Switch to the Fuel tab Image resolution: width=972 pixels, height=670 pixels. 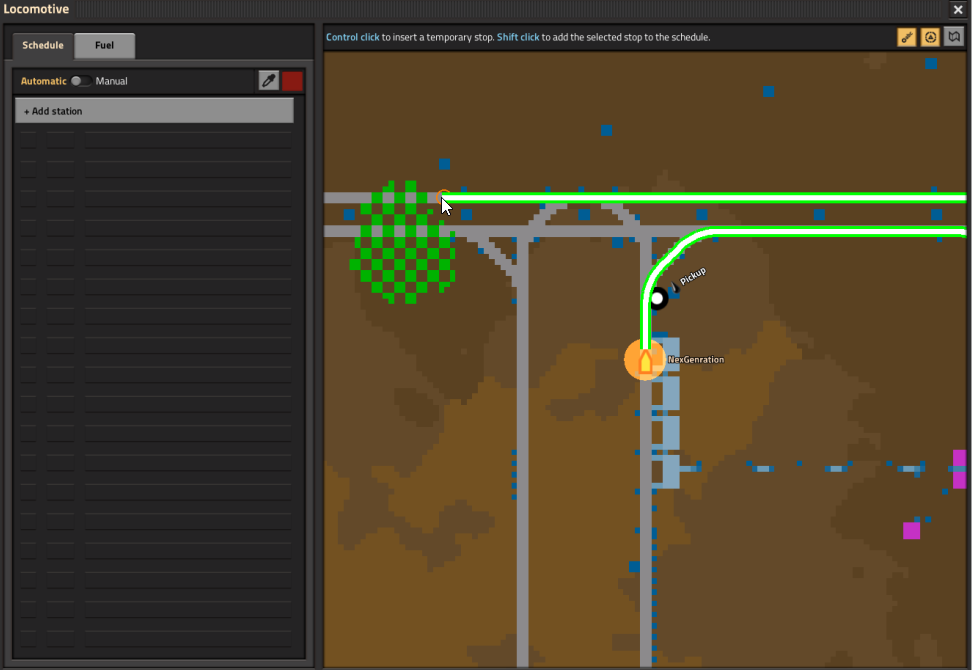click(x=104, y=45)
